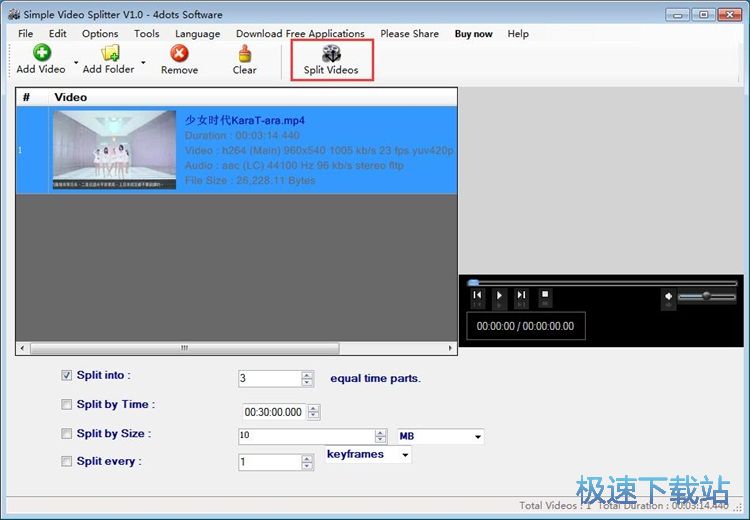Click the Total Duration status text
Viewport: 750px width, 520px height.
point(663,506)
